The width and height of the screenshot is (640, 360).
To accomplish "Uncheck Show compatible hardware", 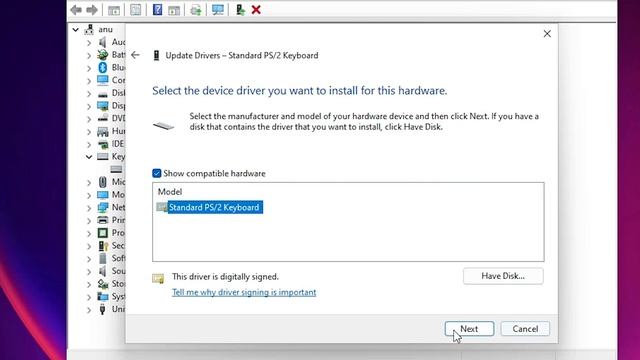I will (x=156, y=173).
